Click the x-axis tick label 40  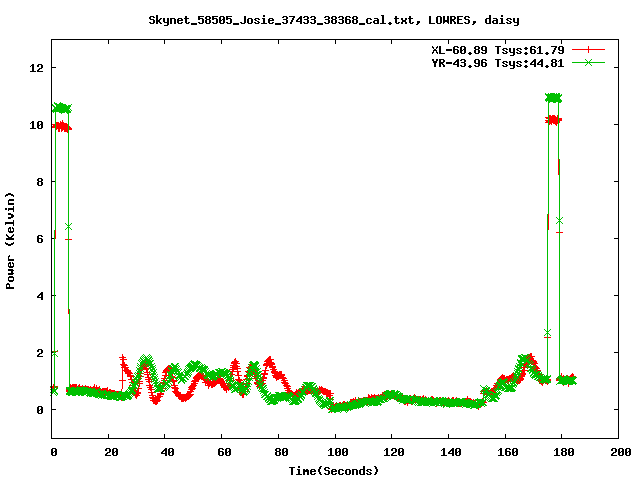(167, 452)
